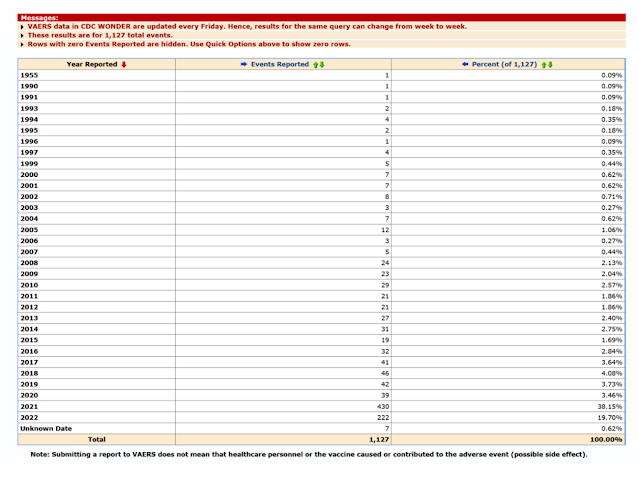This screenshot has height=478, width=639.
Task: Click the message stating 1,127 total events
Action: pyautogui.click(x=100, y=35)
